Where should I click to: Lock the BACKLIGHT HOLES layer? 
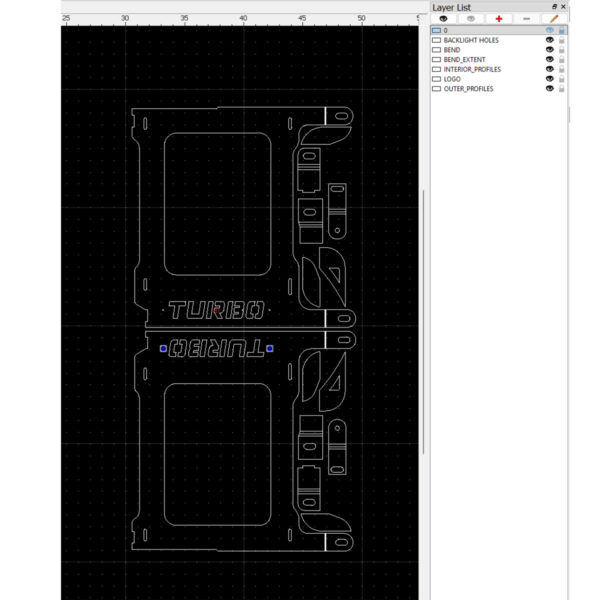561,40
